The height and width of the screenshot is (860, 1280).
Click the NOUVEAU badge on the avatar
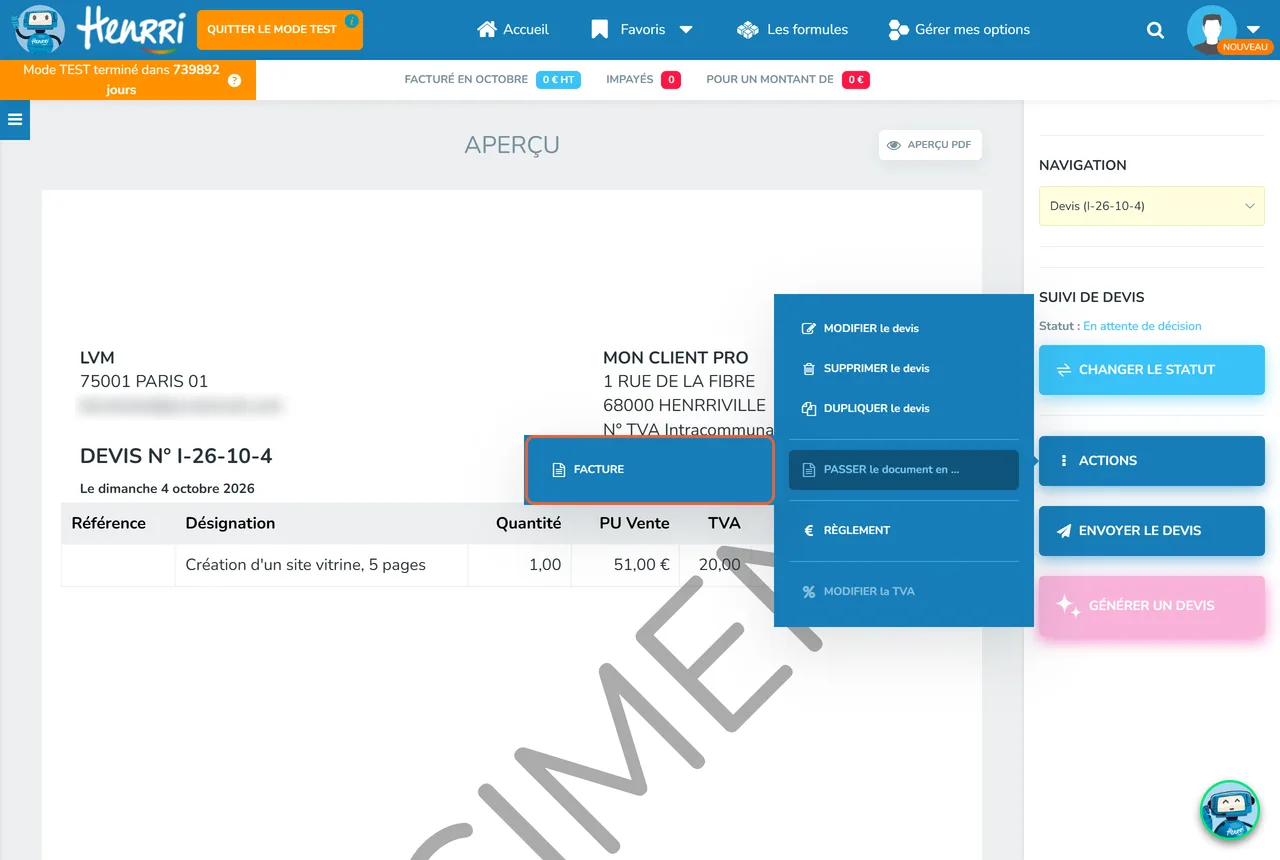[x=1245, y=47]
